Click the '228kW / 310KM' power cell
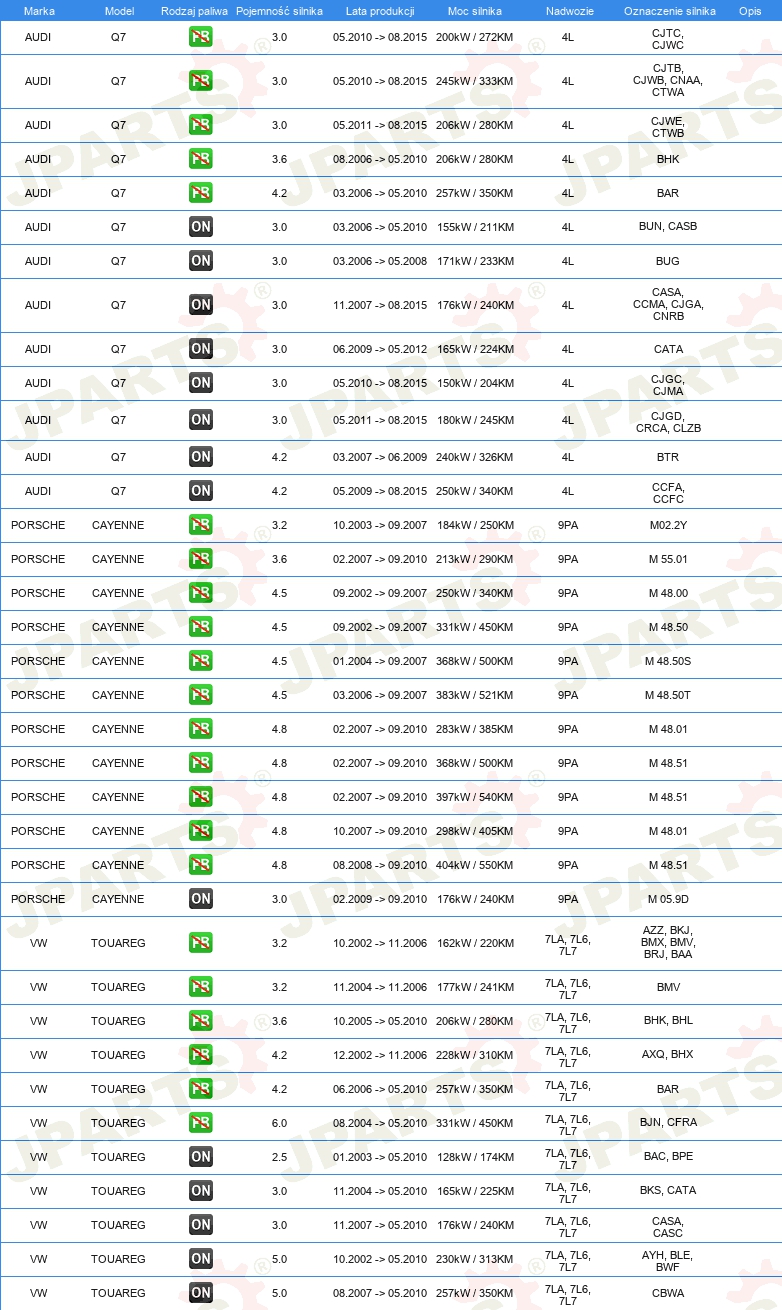 point(475,1055)
